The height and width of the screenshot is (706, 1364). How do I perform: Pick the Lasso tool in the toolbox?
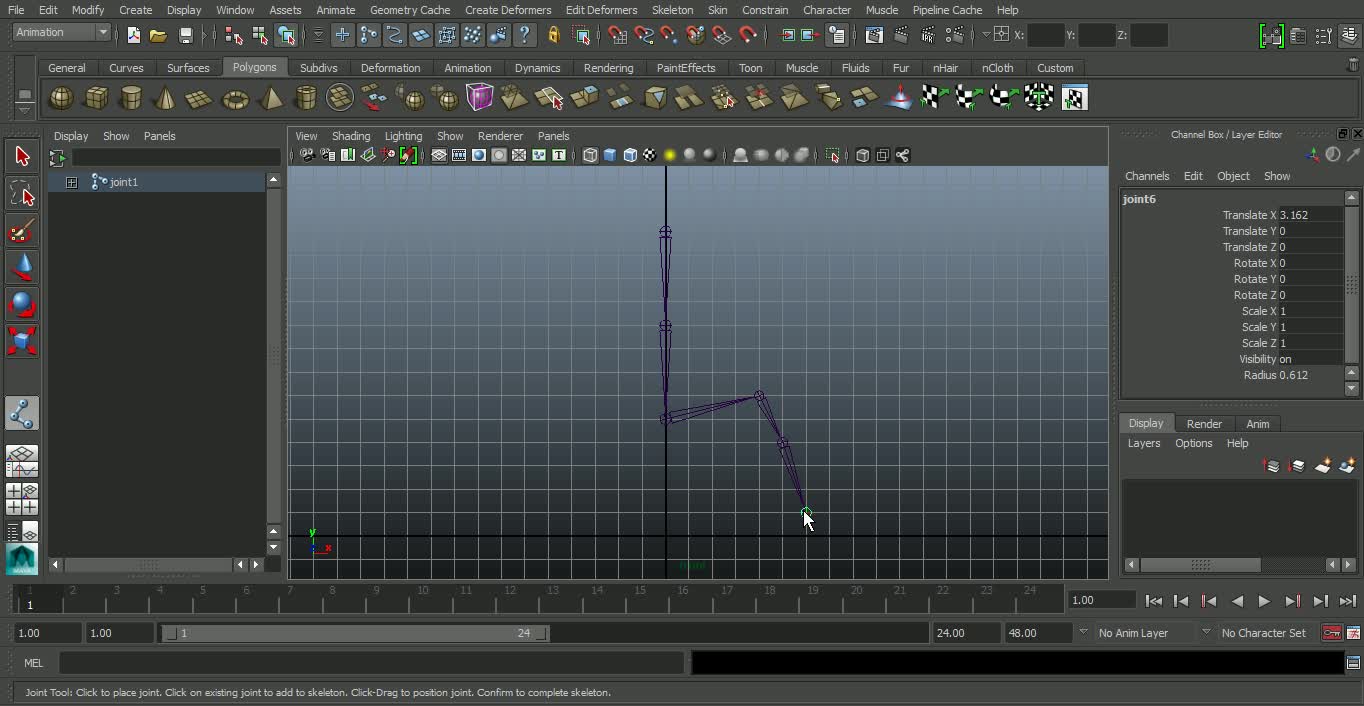click(22, 193)
